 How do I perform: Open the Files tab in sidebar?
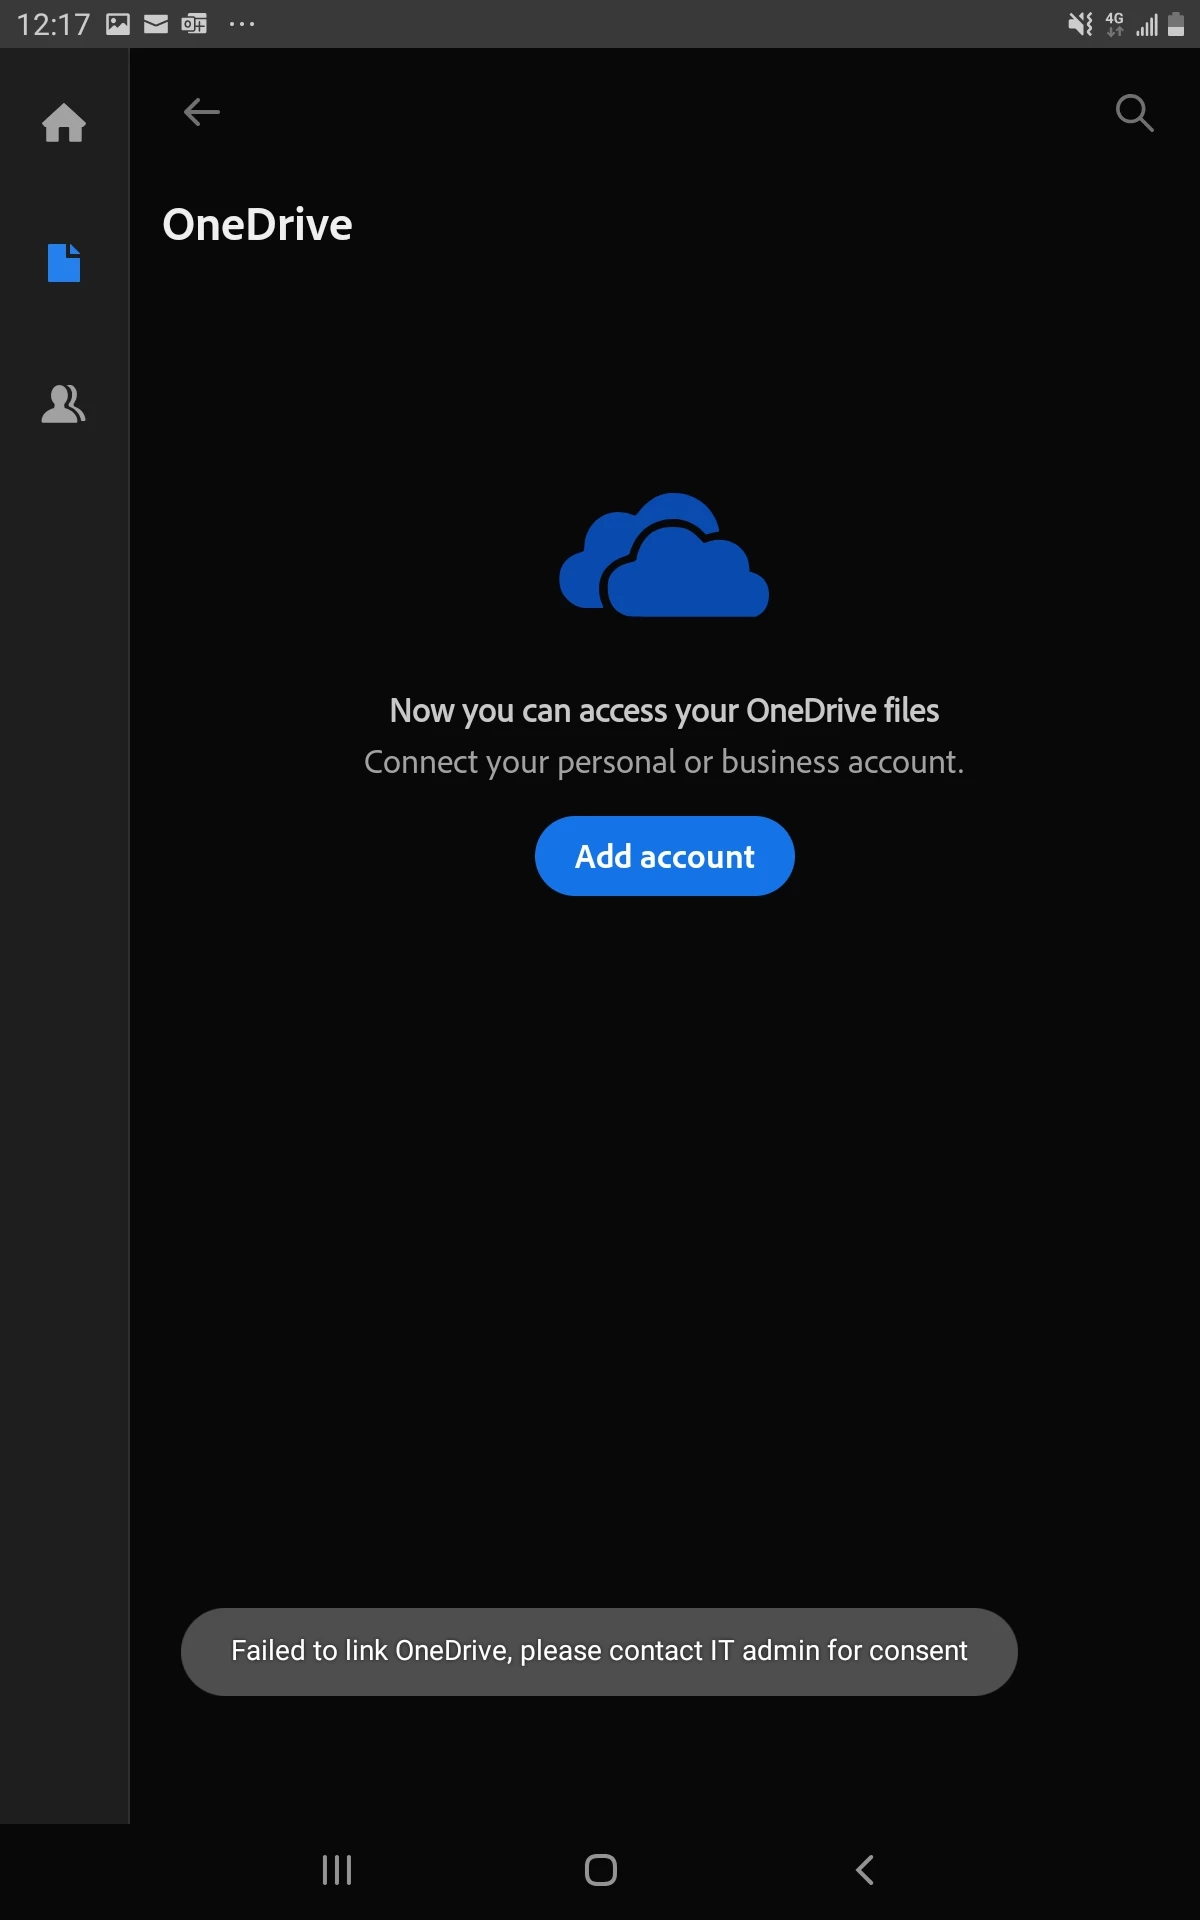pos(64,263)
